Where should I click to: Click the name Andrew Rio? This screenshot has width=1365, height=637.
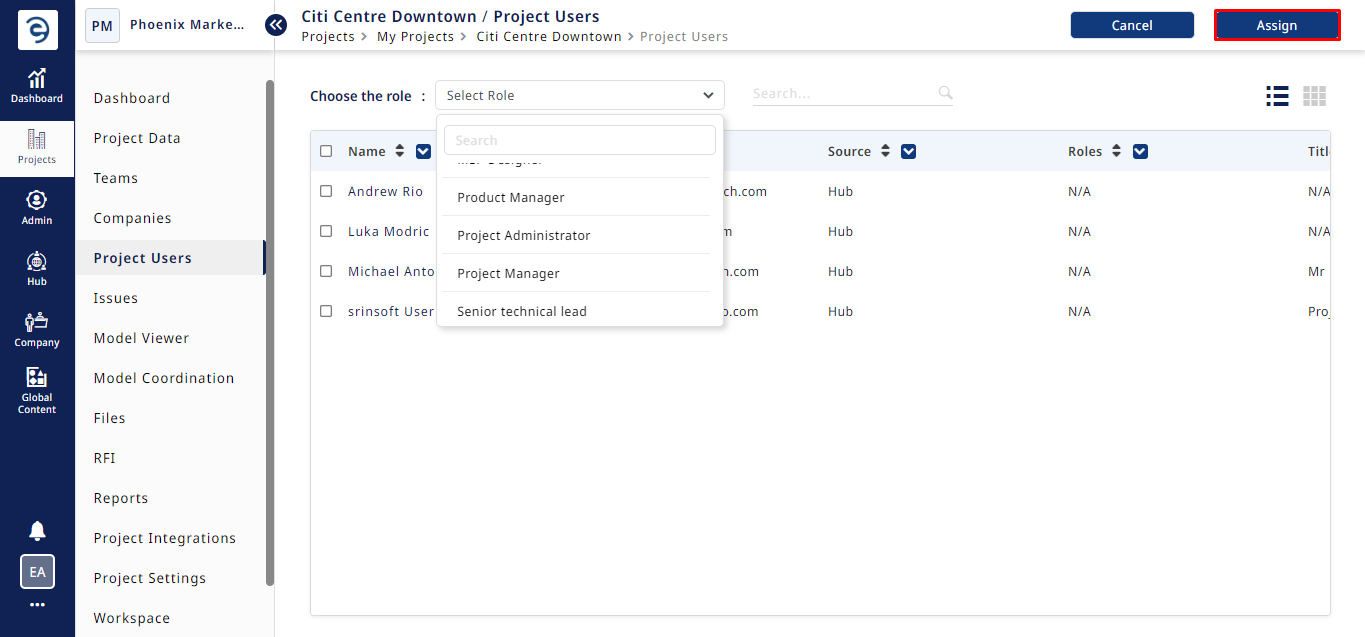(x=385, y=191)
